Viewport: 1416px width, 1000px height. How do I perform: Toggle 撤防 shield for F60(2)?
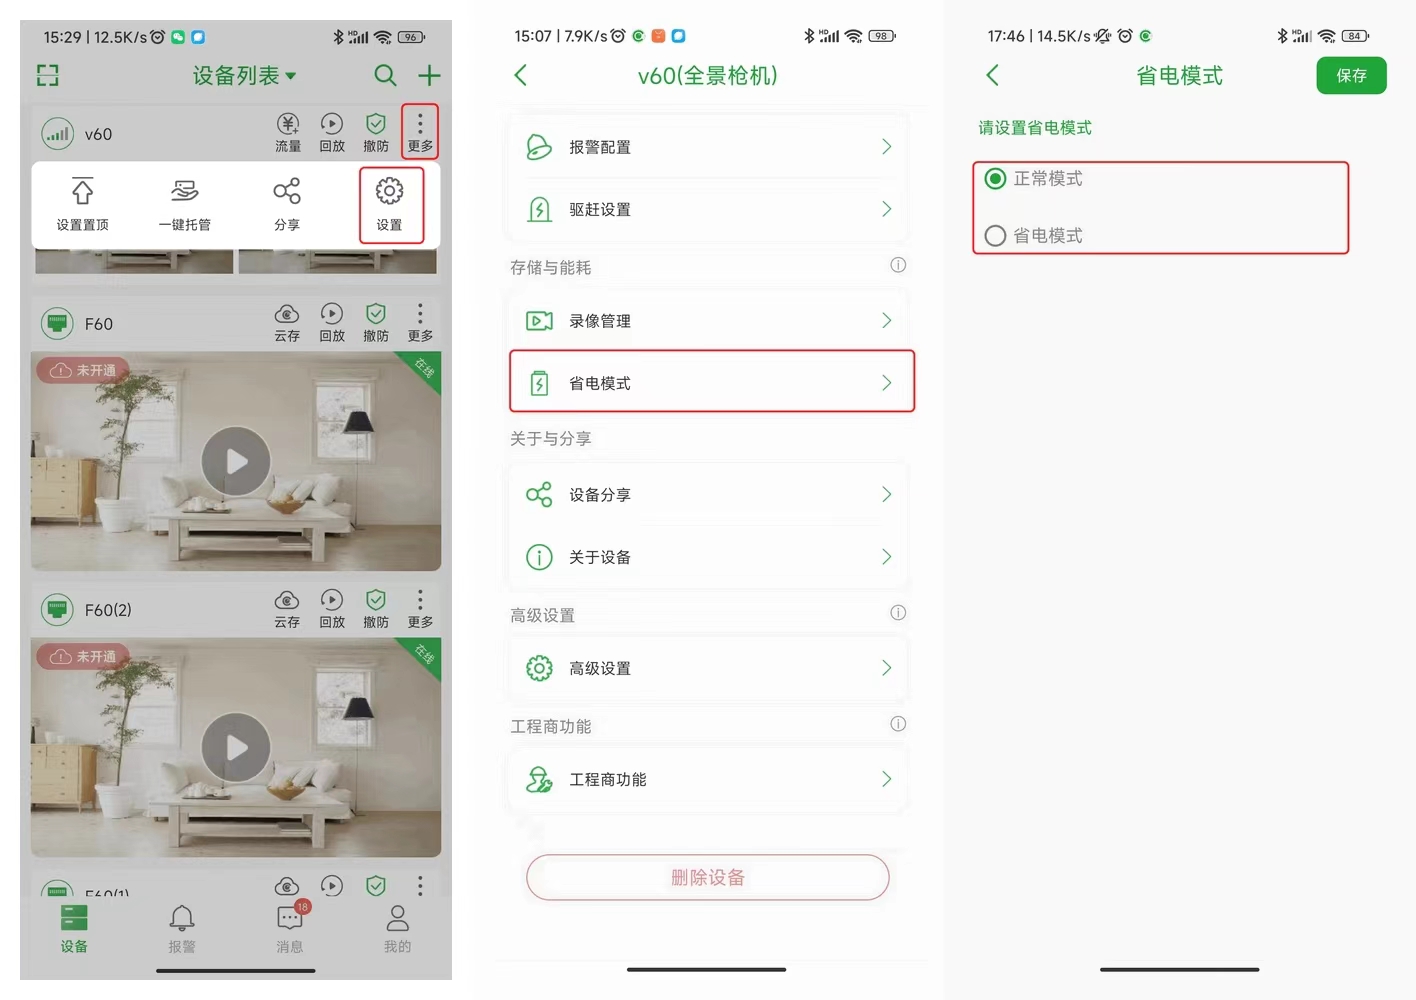pos(376,600)
